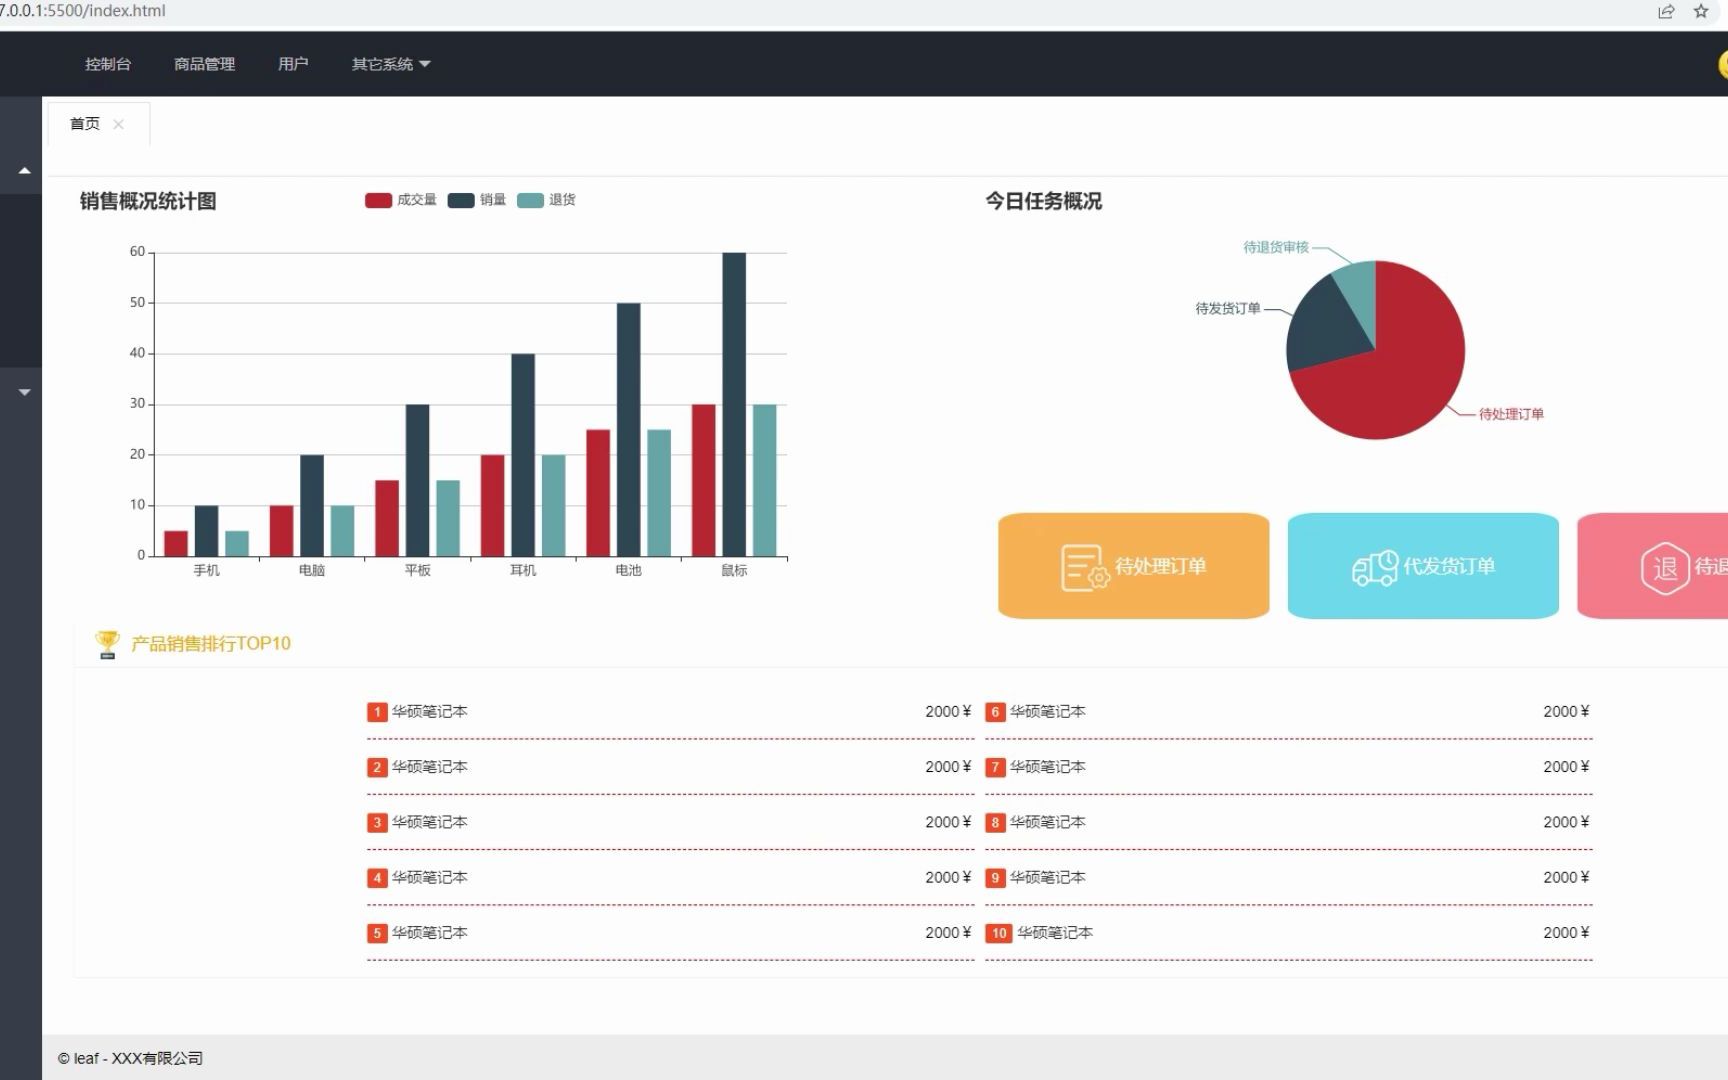
Task: Click the 鼠标 销量 bar at 60
Action: click(734, 404)
